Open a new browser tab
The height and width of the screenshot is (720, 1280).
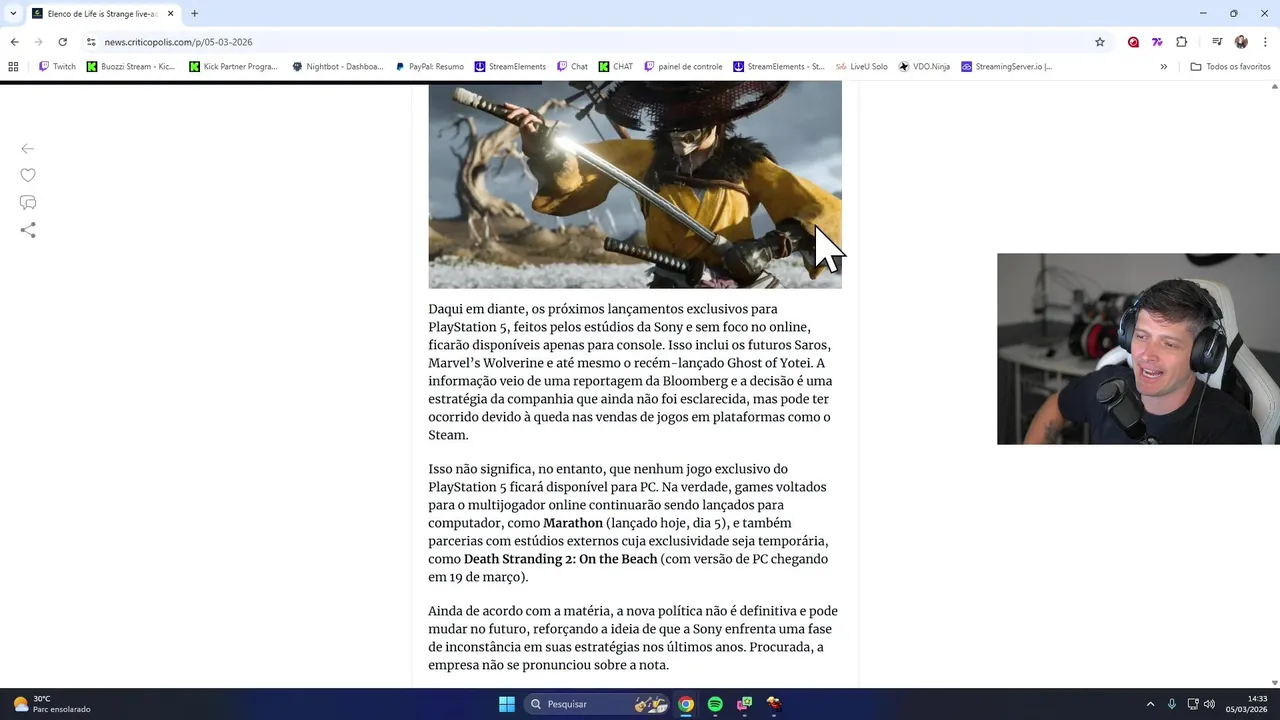click(x=194, y=14)
